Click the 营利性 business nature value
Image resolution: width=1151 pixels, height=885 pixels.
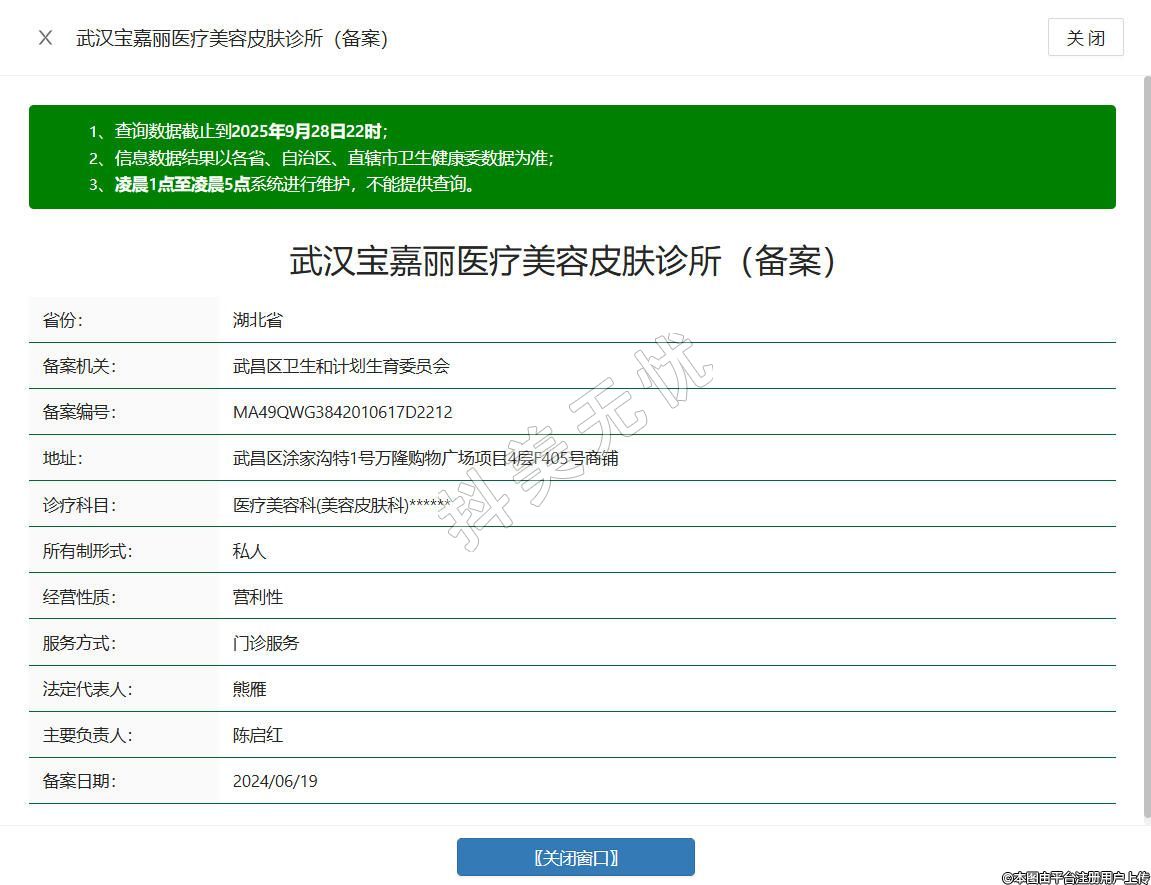click(x=258, y=597)
